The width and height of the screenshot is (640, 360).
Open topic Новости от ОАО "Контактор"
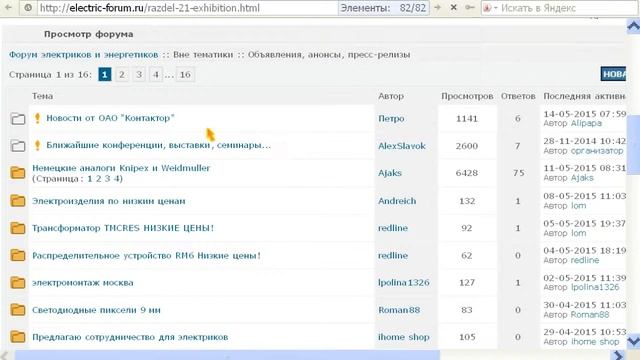coord(110,118)
